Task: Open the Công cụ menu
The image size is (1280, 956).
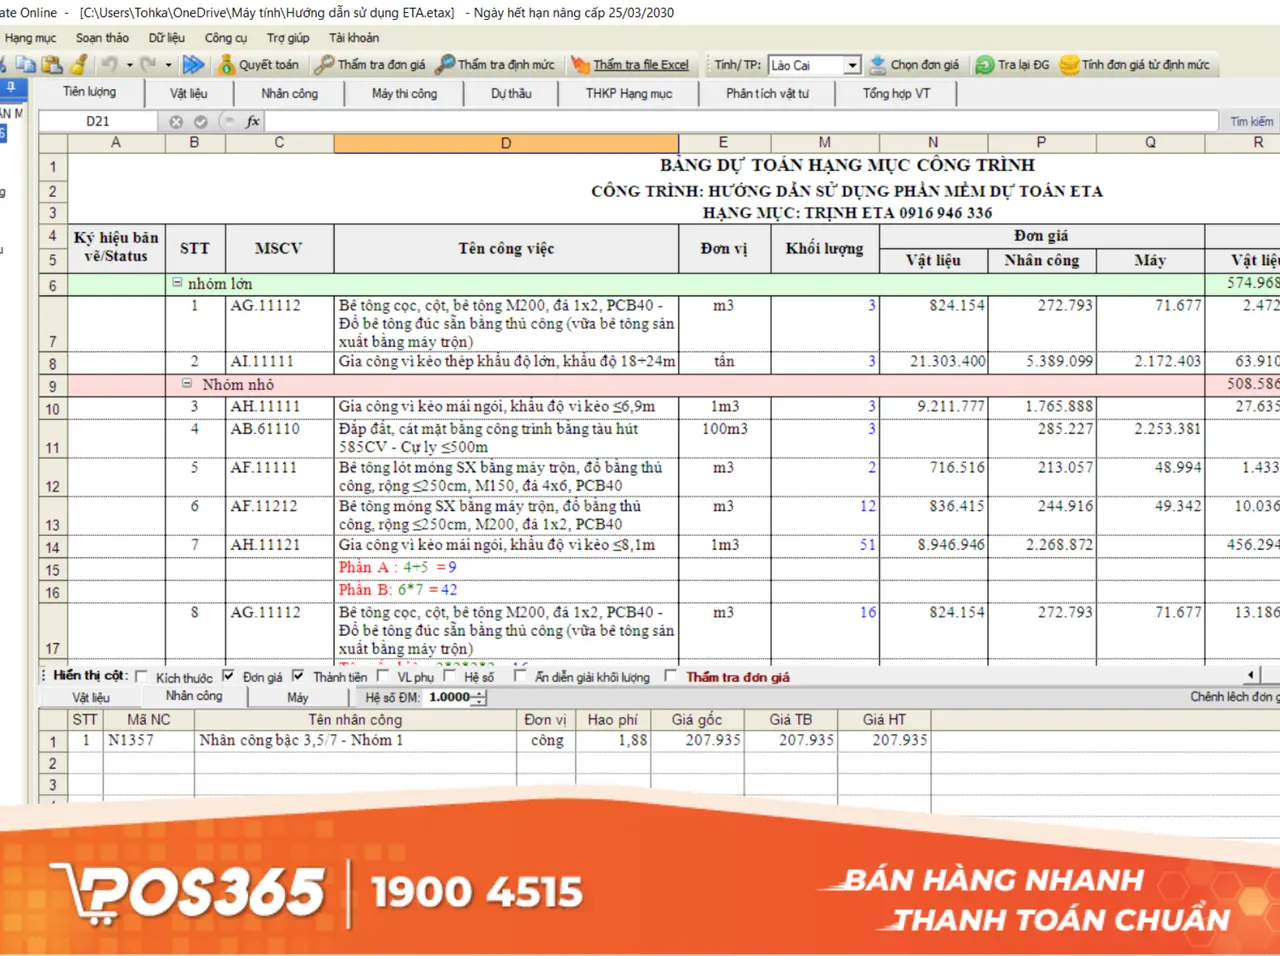Action: click(226, 38)
